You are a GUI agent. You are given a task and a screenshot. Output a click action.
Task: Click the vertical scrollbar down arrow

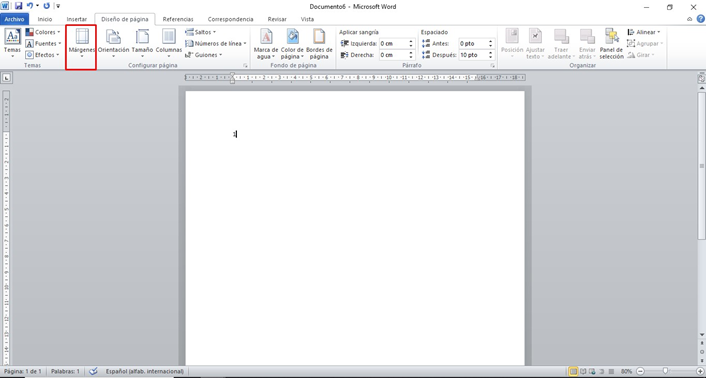tap(701, 335)
